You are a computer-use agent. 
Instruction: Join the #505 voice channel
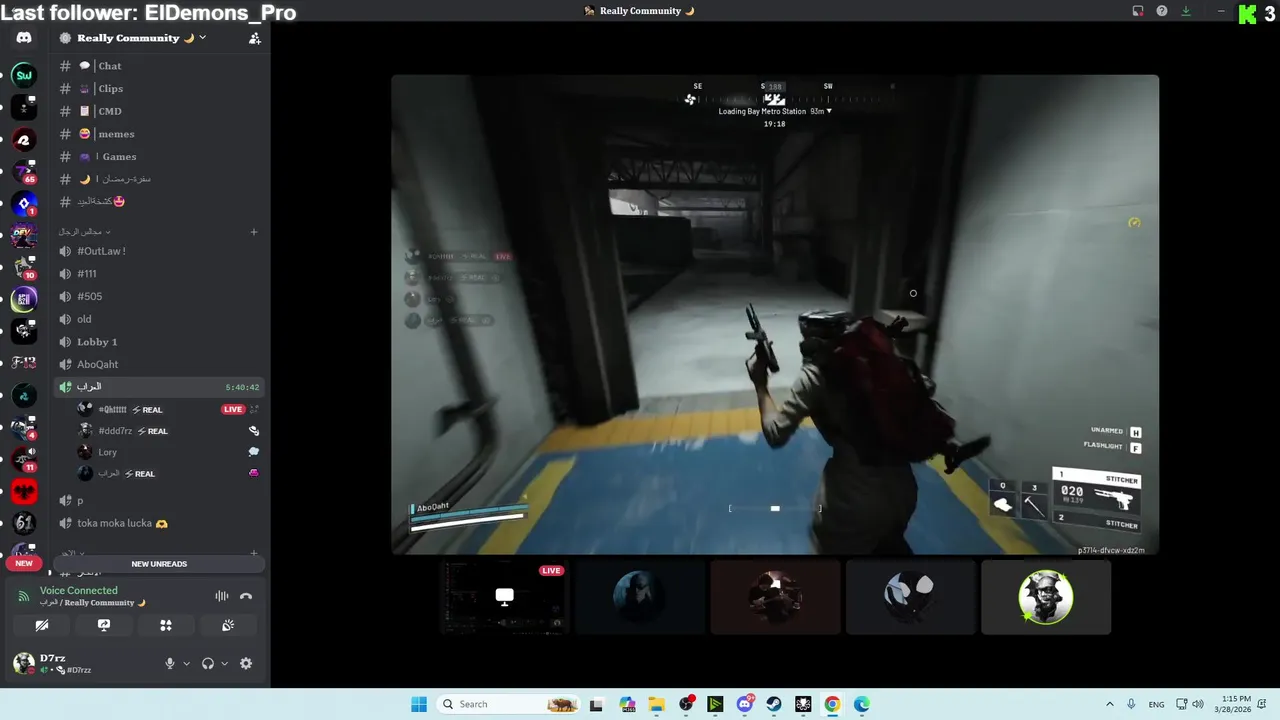coord(159,297)
